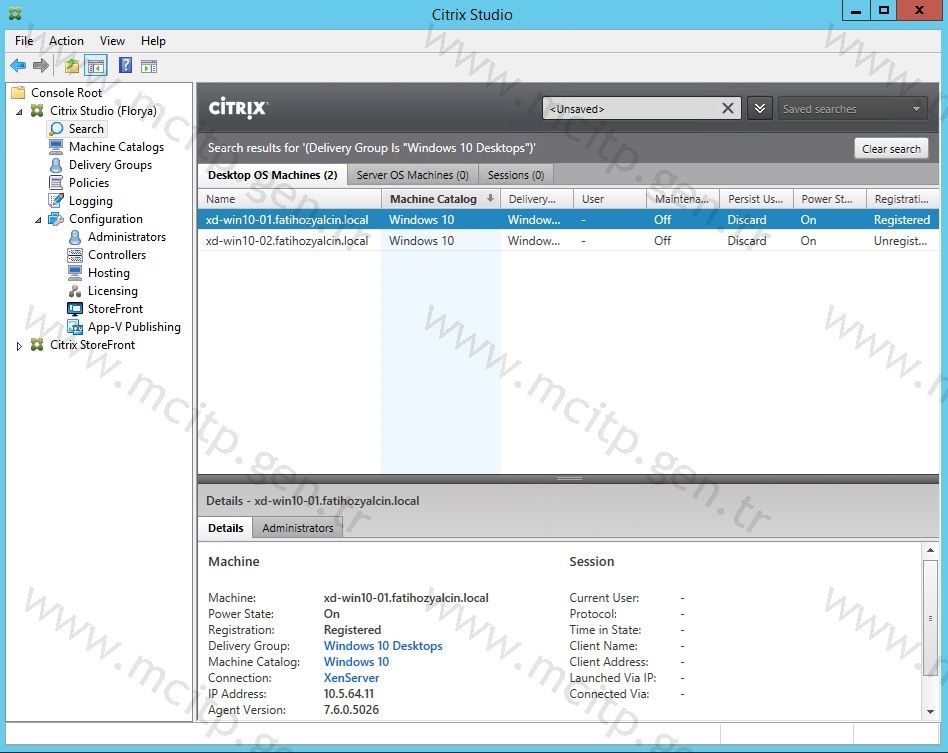Select Console Root in tree
Viewport: 948px width, 753px height.
tap(66, 93)
